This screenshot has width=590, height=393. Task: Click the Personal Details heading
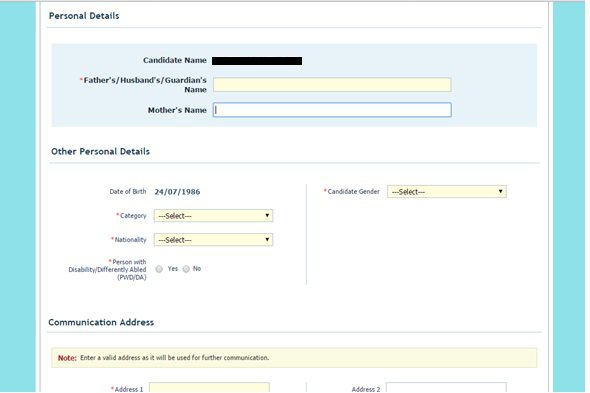click(x=84, y=16)
